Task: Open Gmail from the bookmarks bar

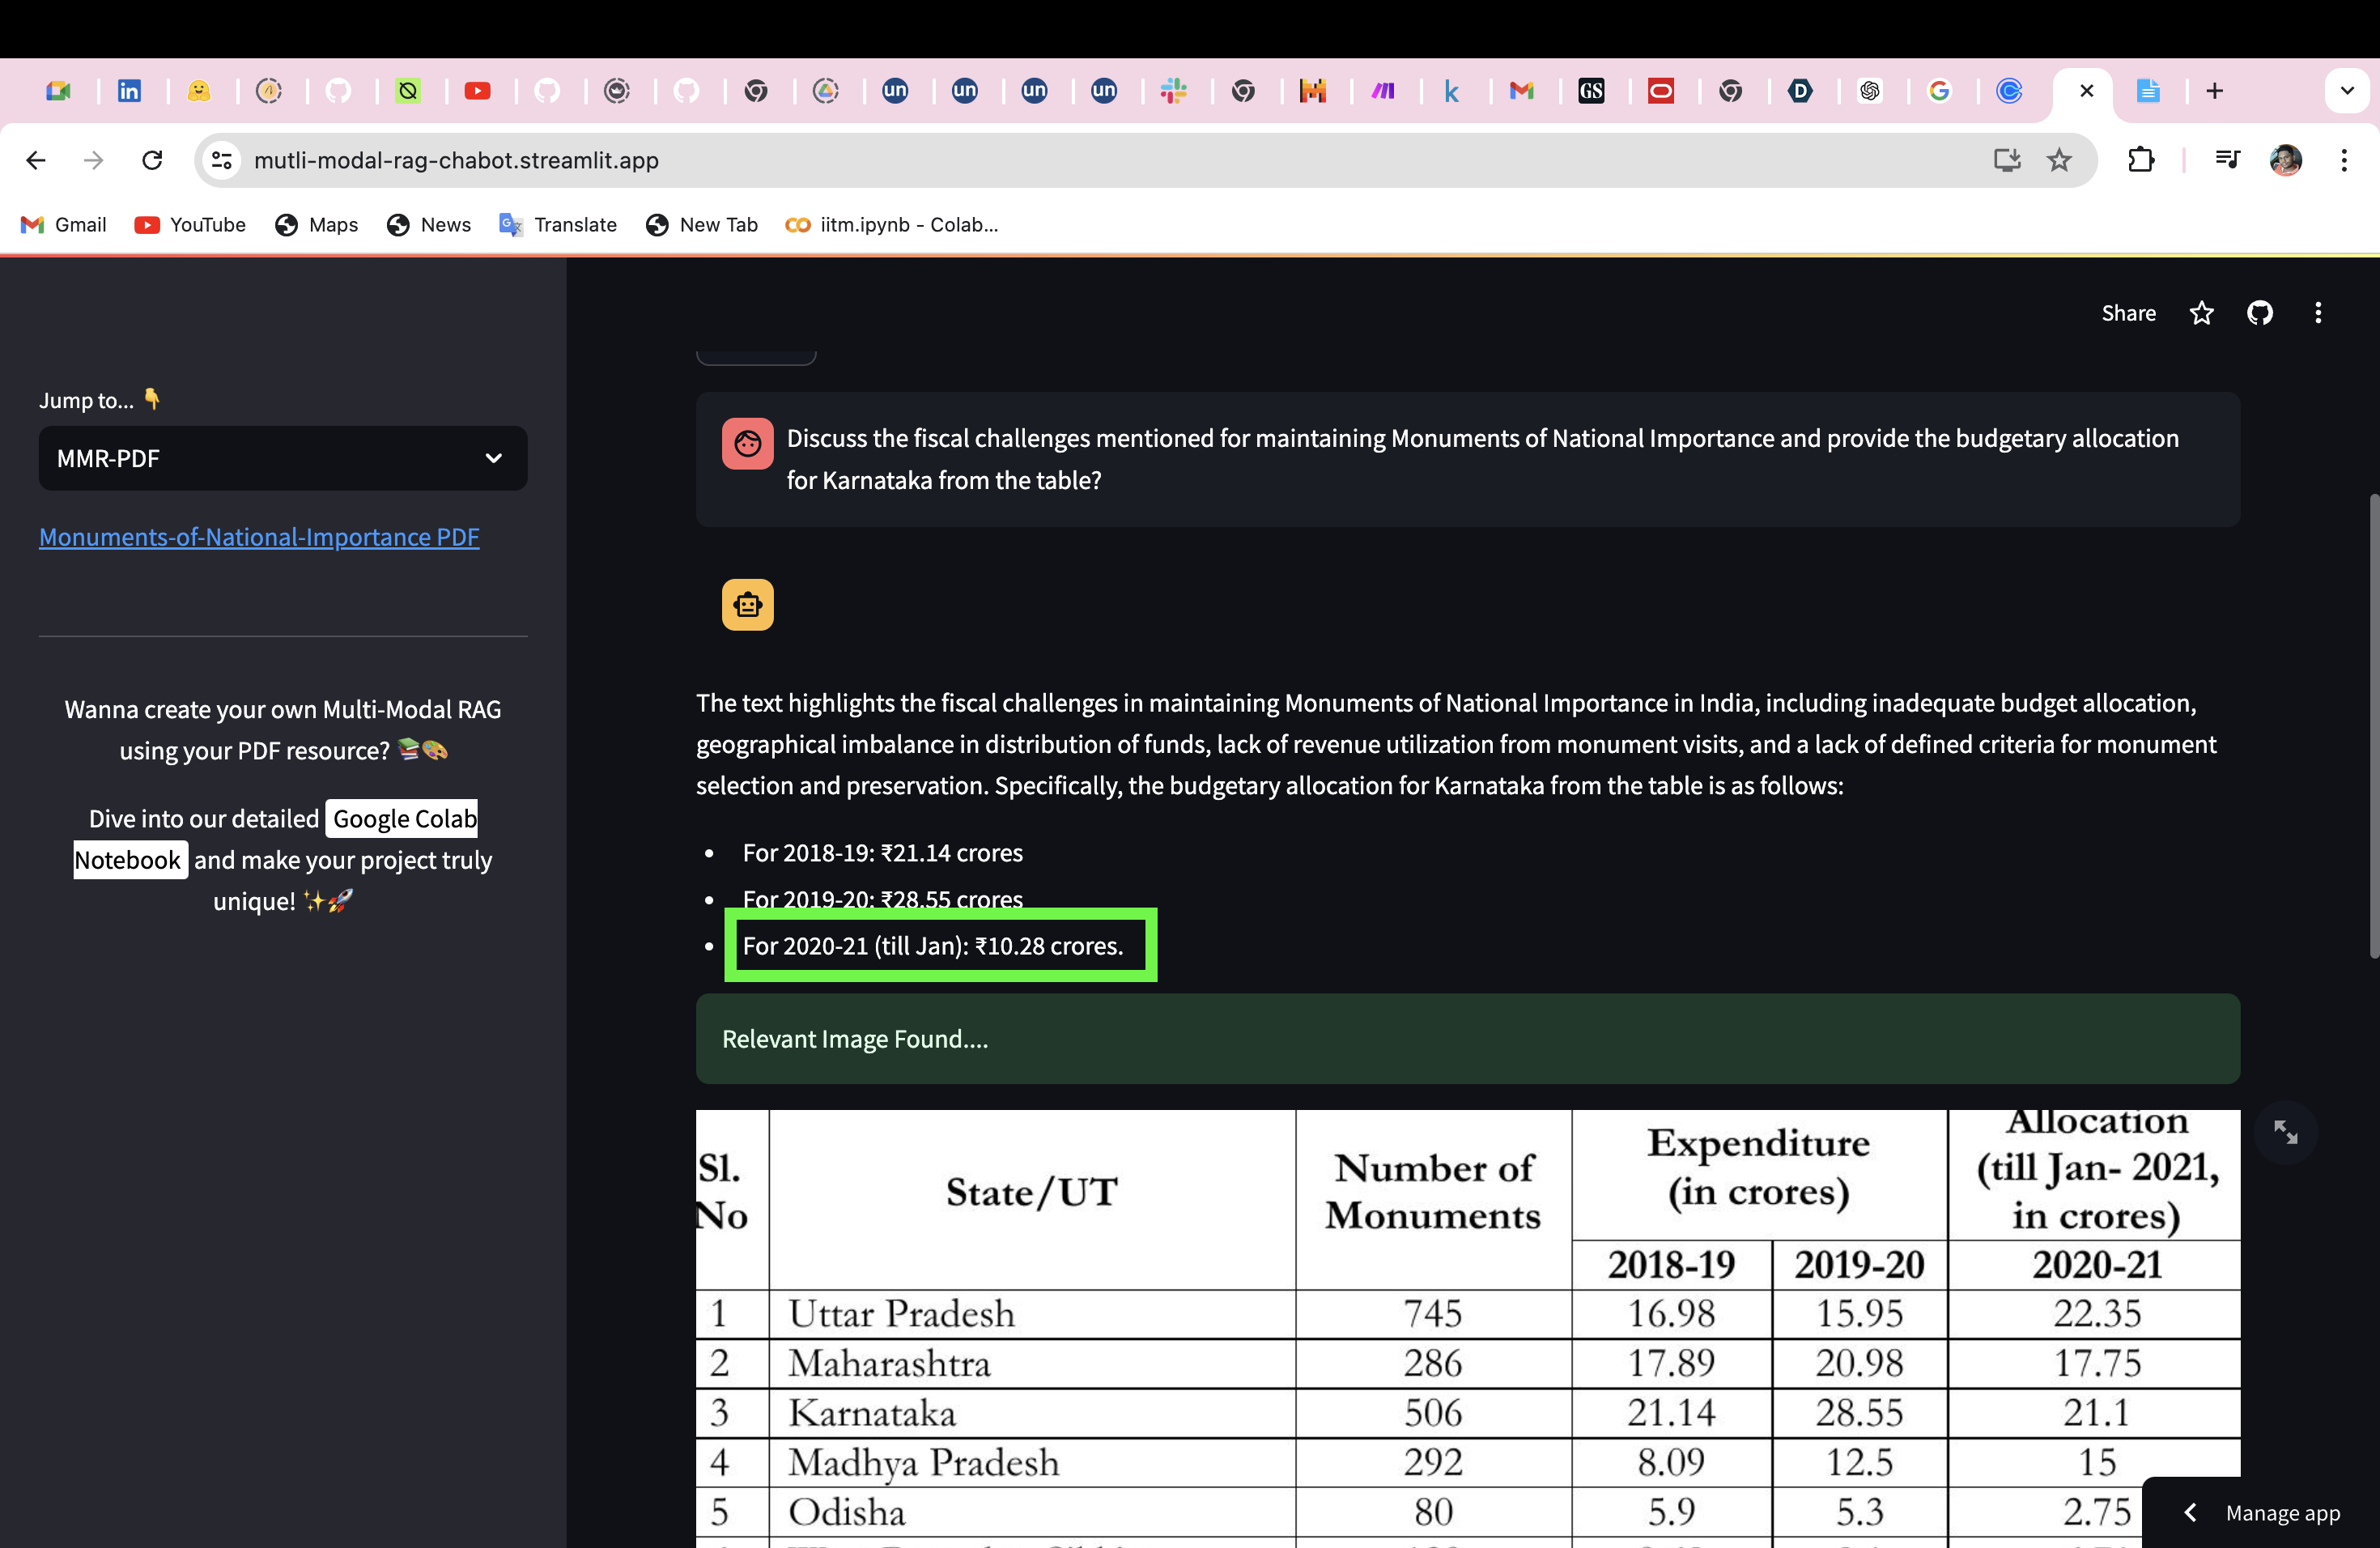Action: [x=63, y=225]
